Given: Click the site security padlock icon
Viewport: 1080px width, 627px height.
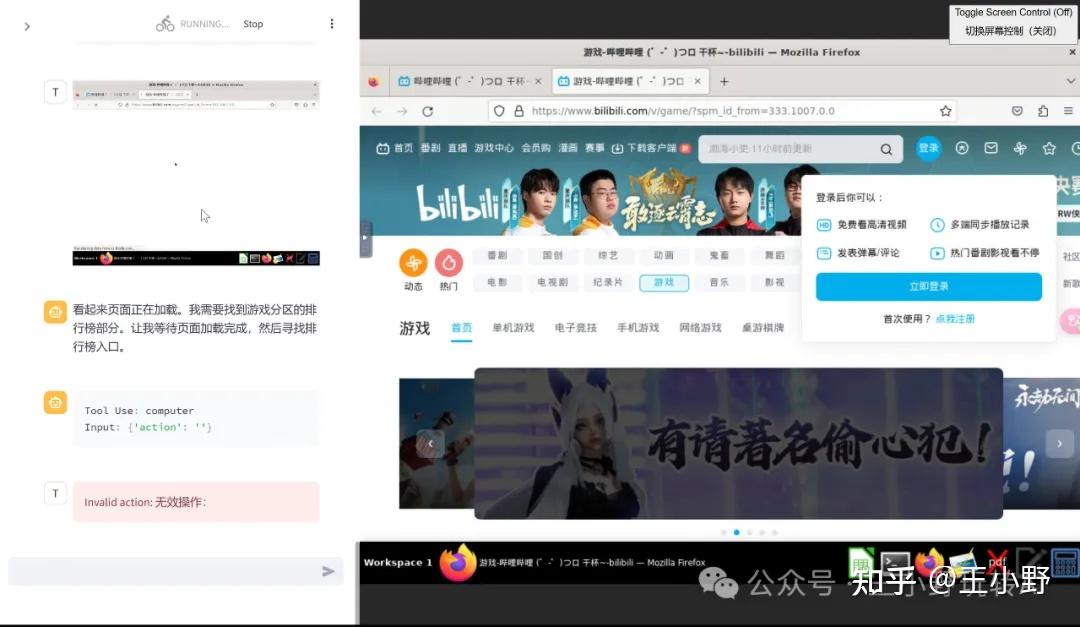Looking at the screenshot, I should click(x=519, y=111).
